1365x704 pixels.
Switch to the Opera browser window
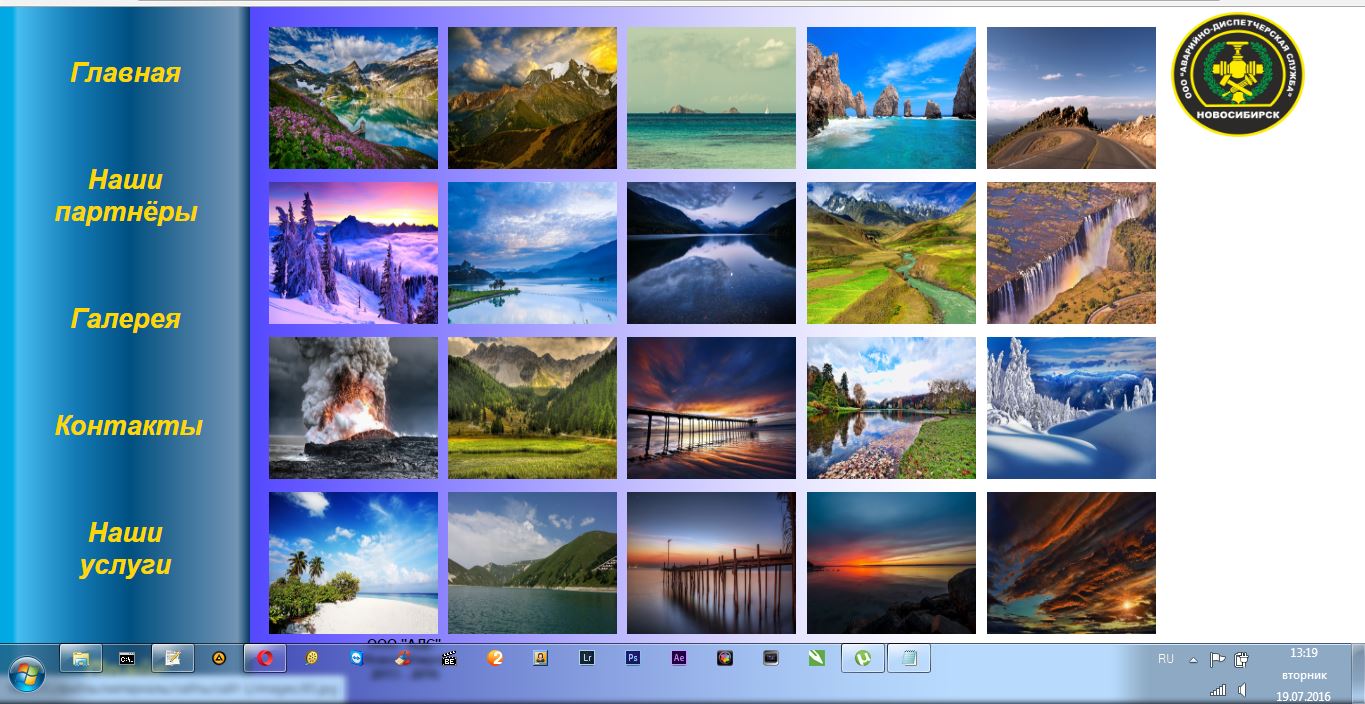(x=265, y=658)
